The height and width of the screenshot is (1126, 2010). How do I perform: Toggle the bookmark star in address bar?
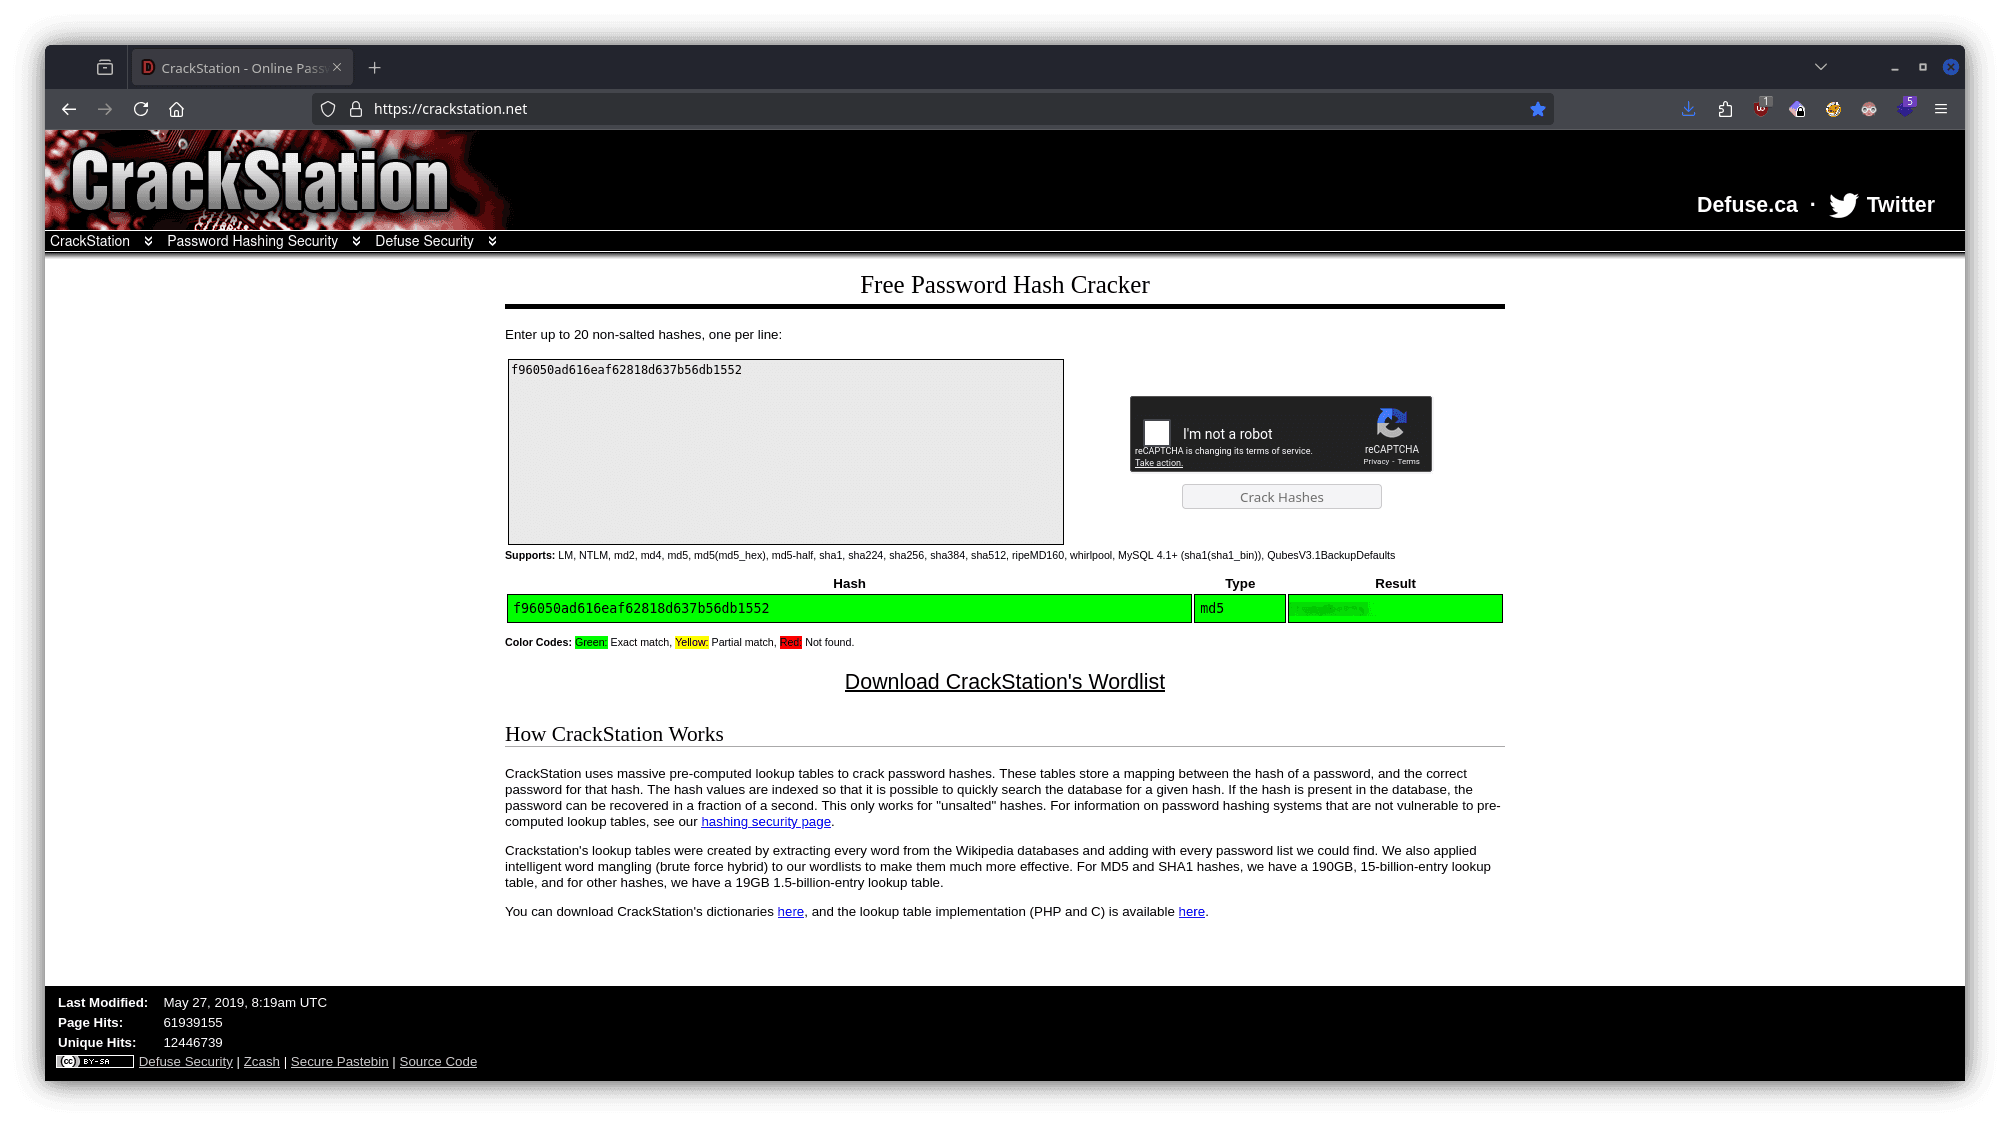[1539, 109]
